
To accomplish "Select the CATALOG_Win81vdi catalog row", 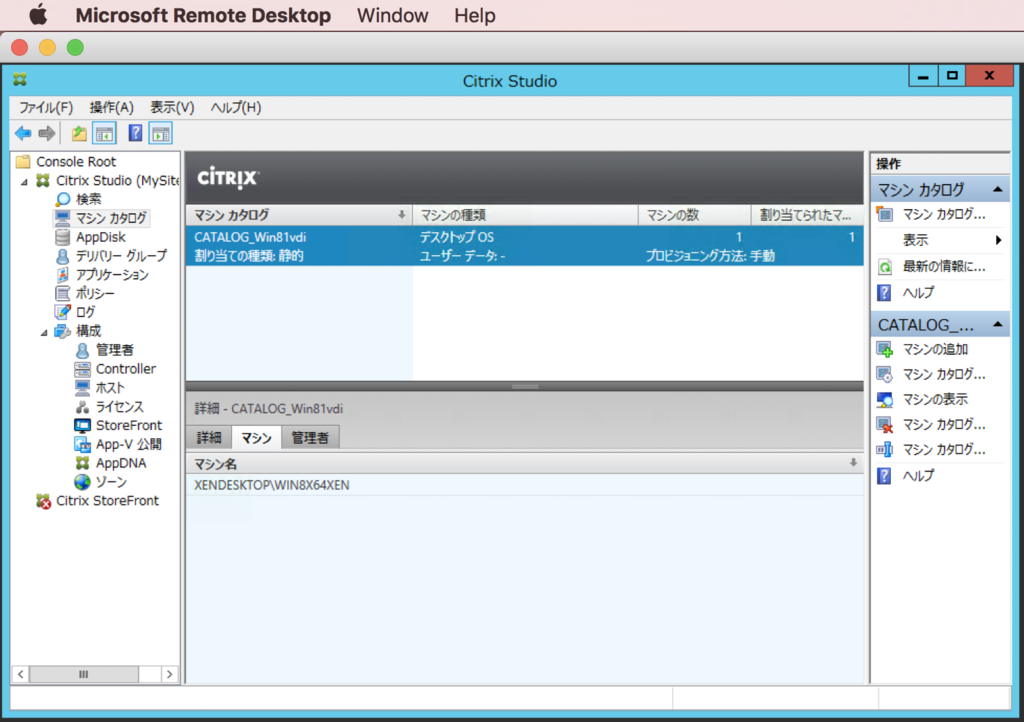I will pos(524,246).
